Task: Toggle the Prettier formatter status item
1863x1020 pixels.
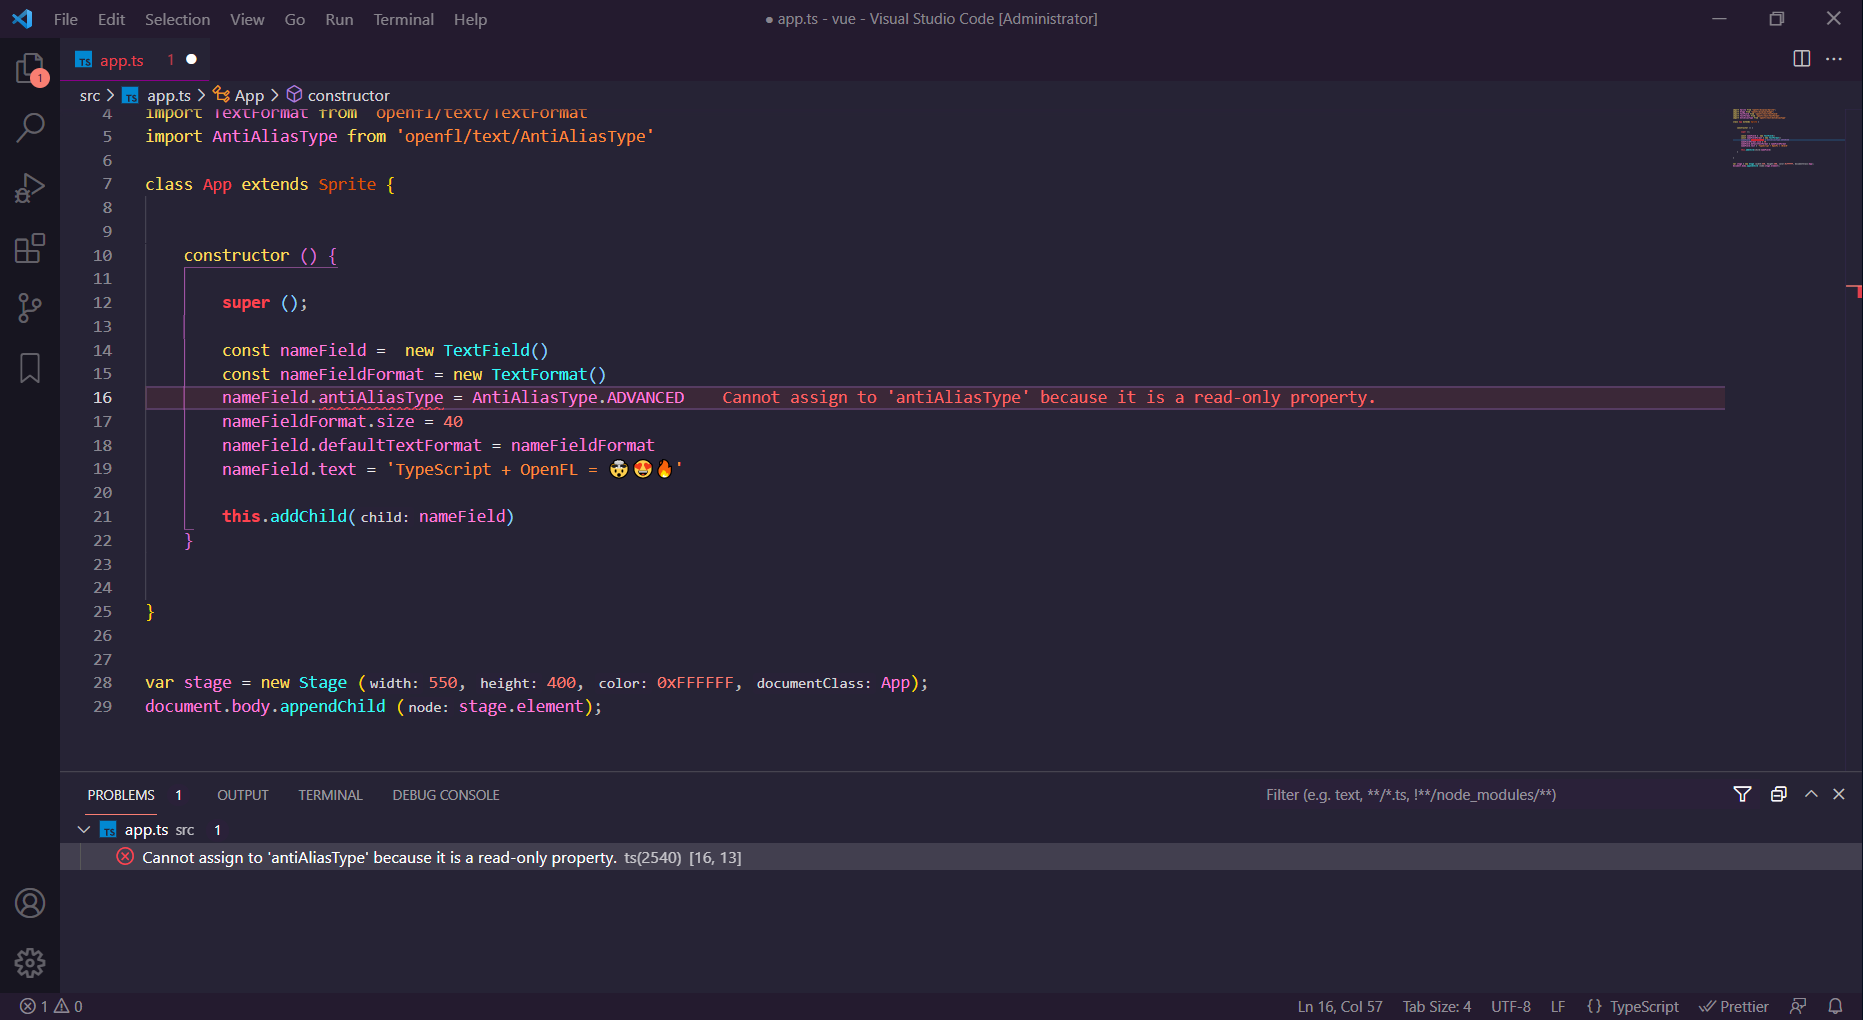Action: pyautogui.click(x=1734, y=1006)
